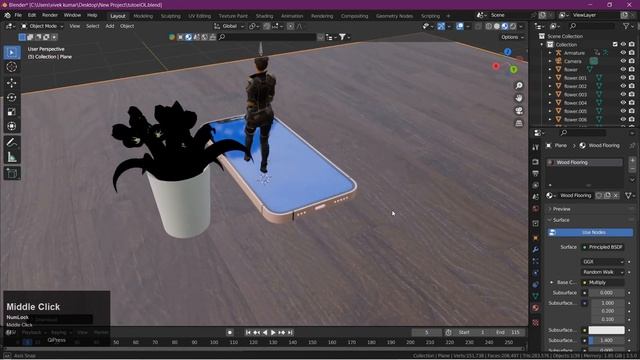
Task: Select the Move tool
Action: pyautogui.click(x=11, y=83)
